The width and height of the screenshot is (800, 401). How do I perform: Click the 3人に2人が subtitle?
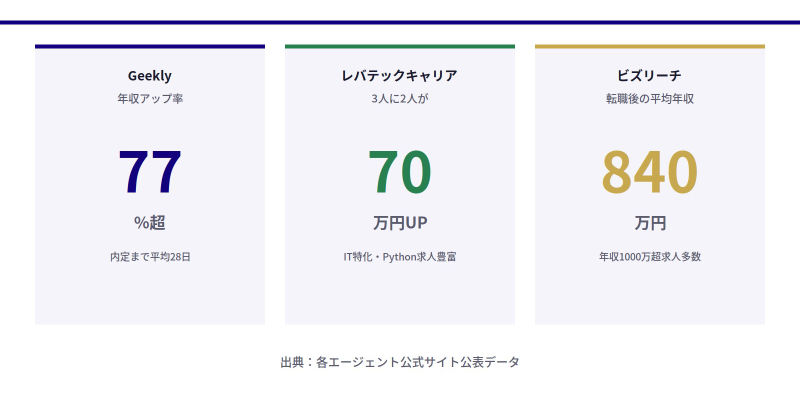point(400,99)
